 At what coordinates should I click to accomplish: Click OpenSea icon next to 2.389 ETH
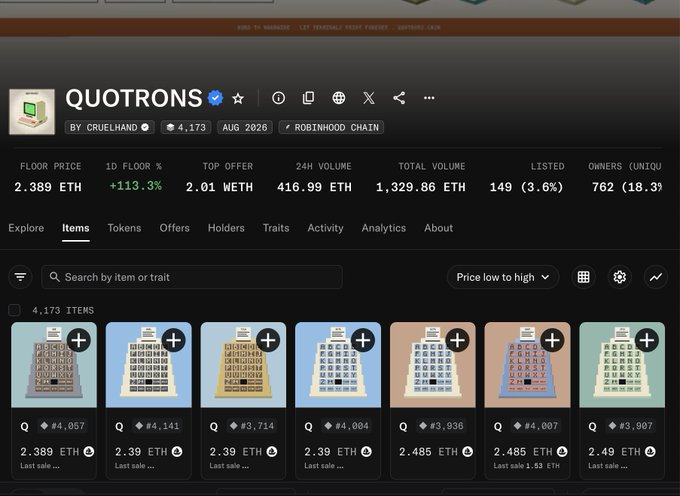pos(89,452)
